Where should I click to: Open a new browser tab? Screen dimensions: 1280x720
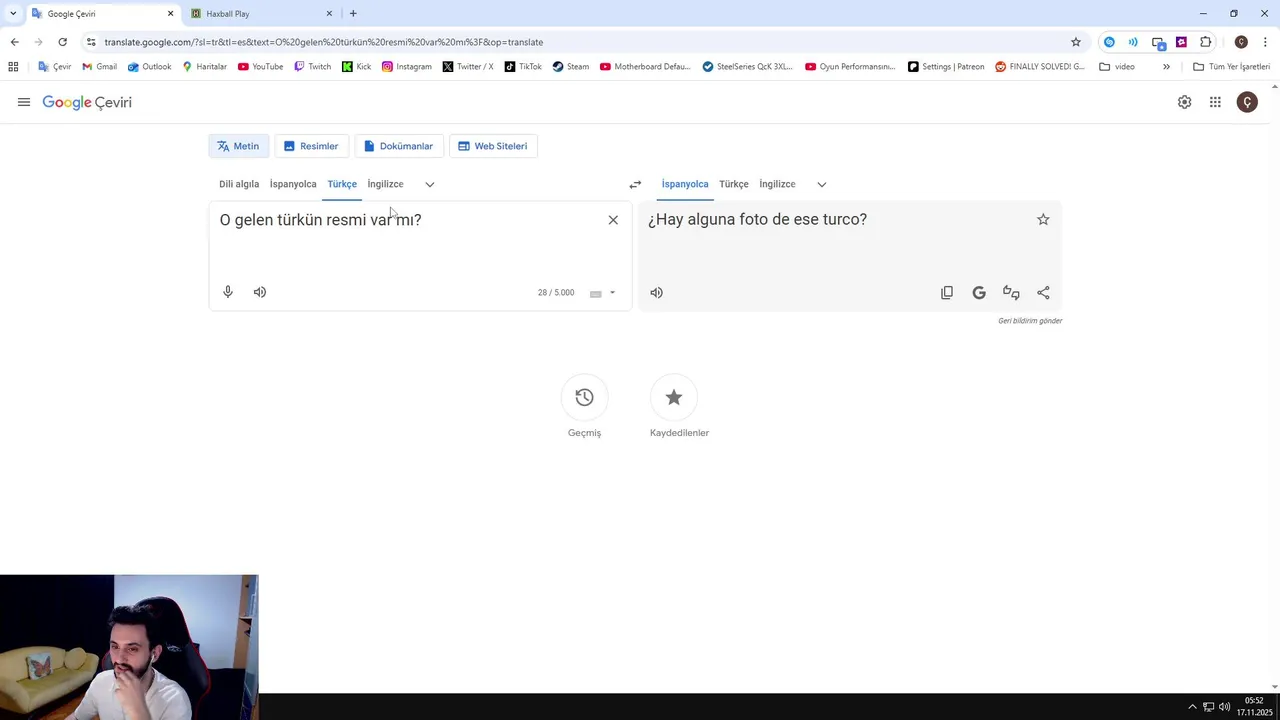[353, 14]
